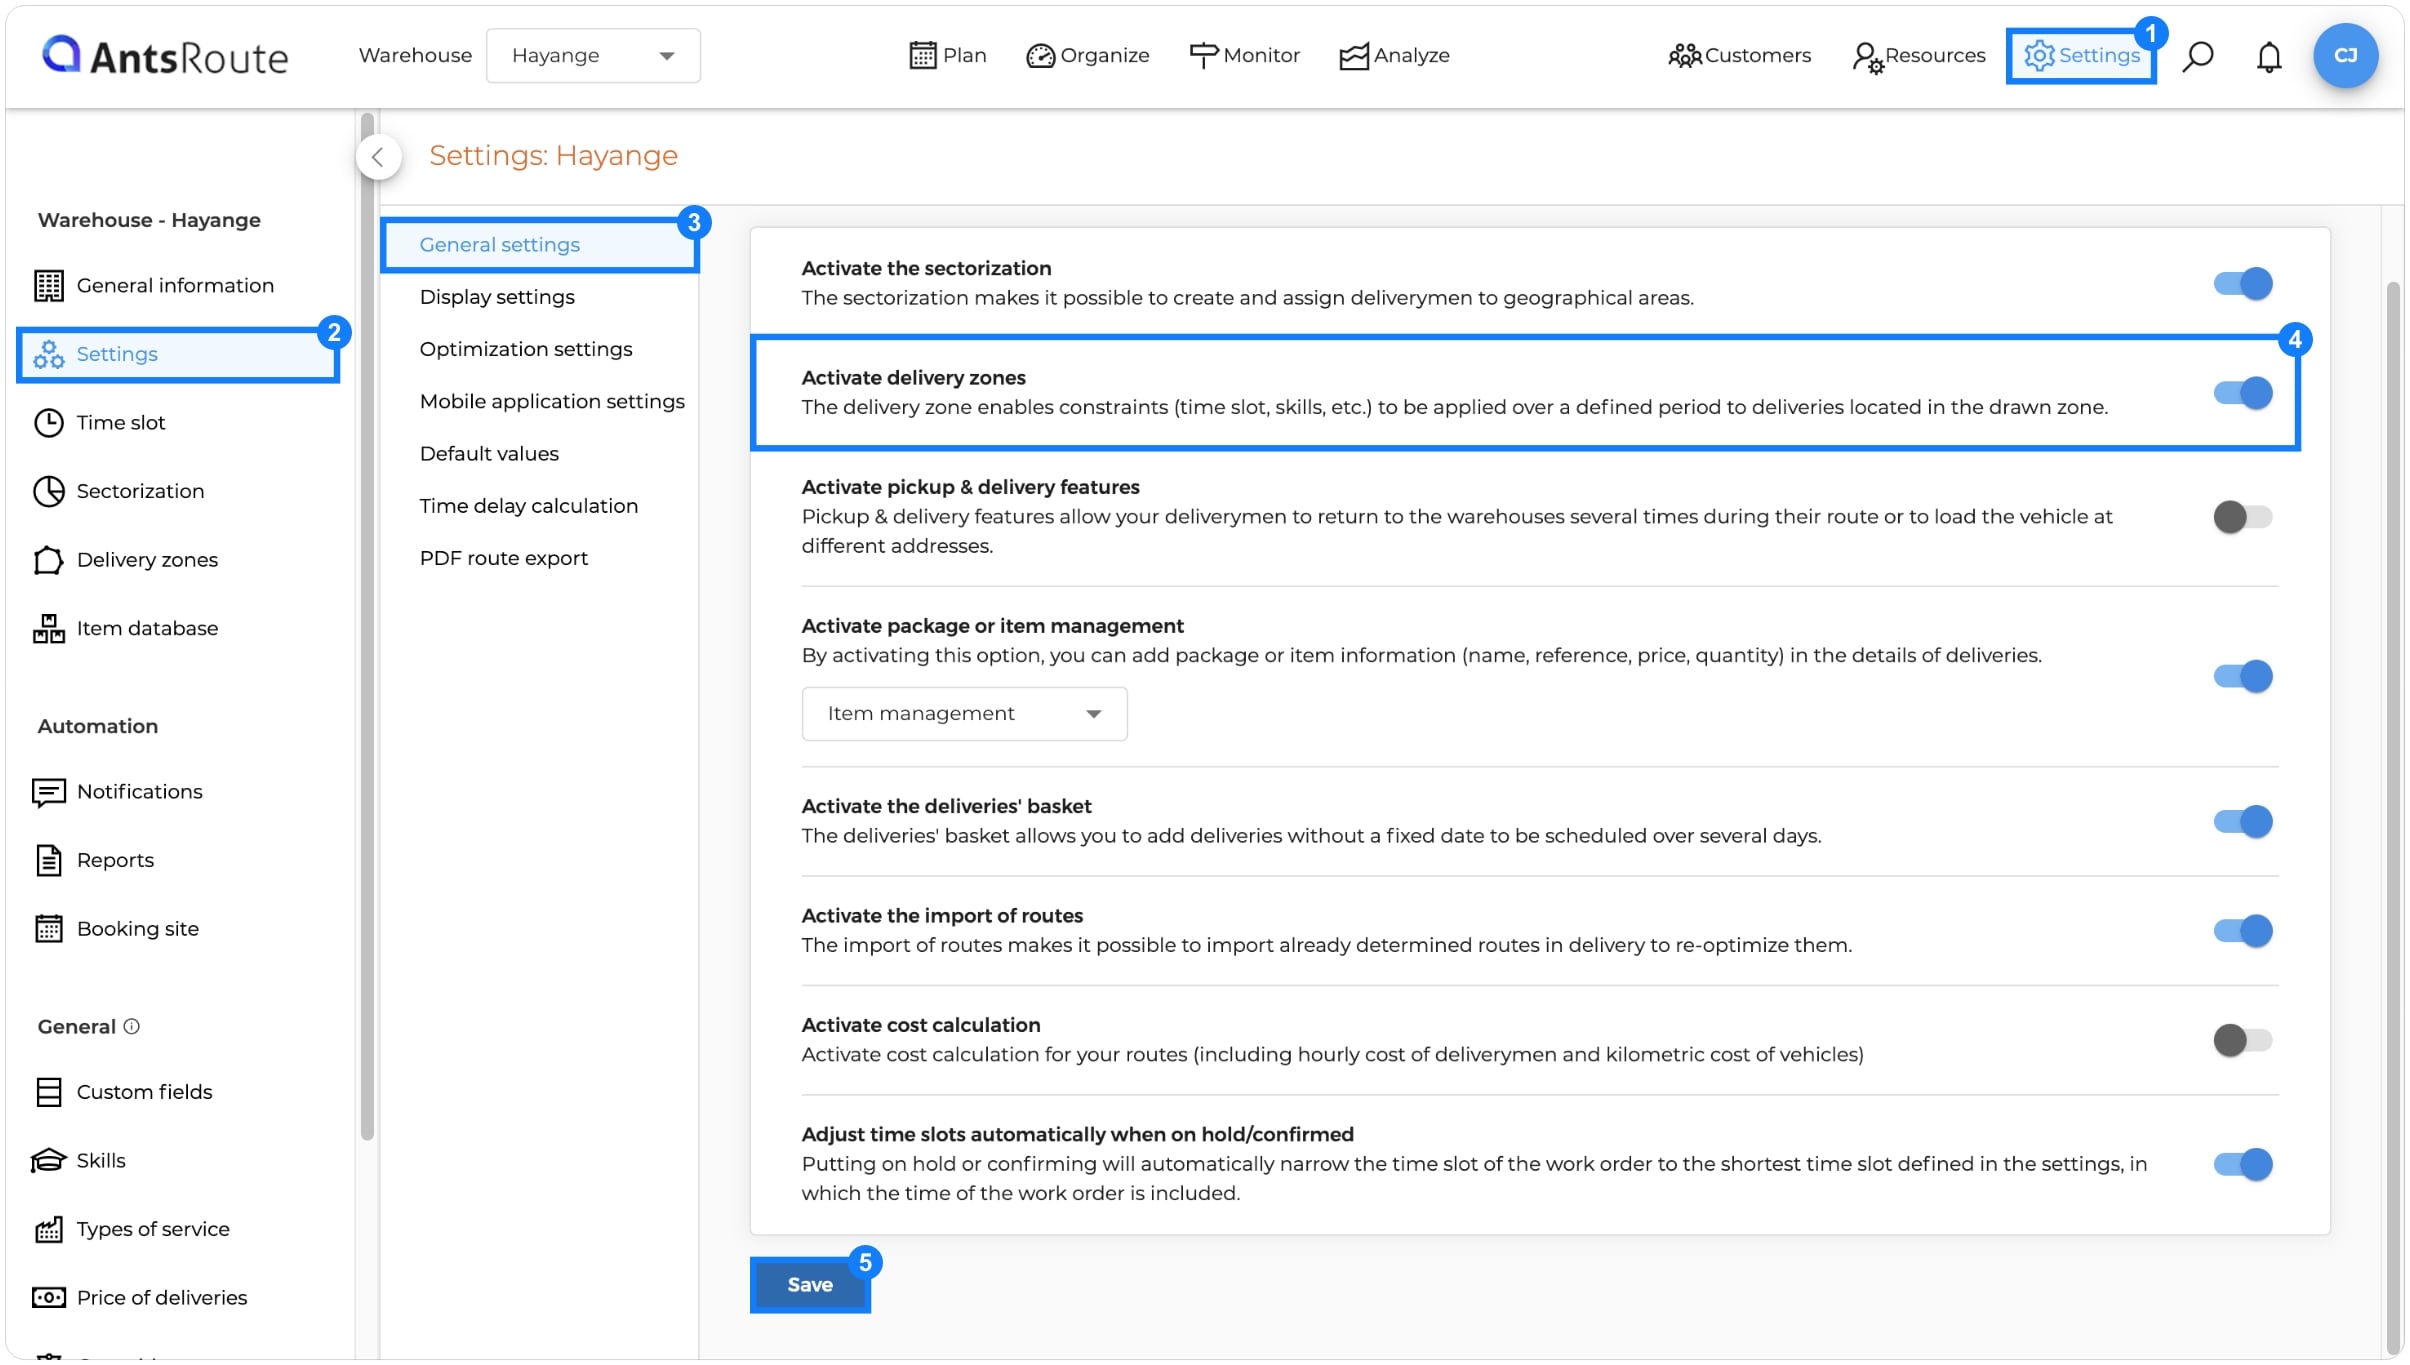This screenshot has width=2410, height=1365.
Task: Toggle the import of routes switch
Action: click(2242, 931)
